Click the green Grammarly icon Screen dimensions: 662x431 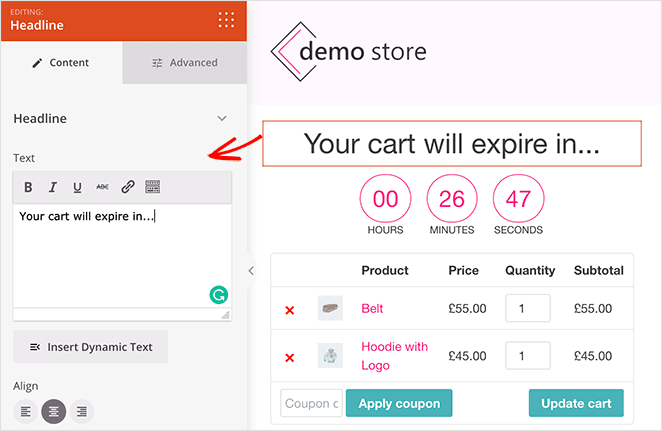point(218,295)
